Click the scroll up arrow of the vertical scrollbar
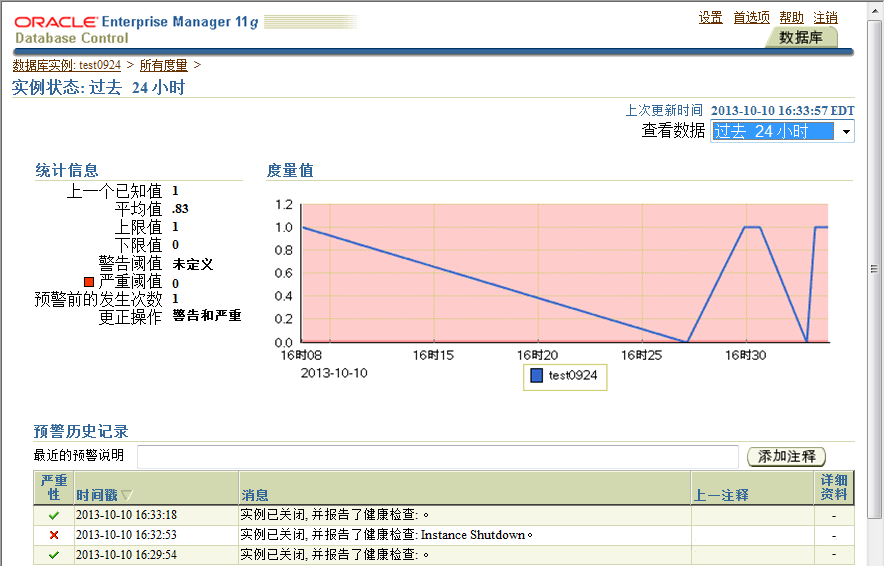885x566 pixels. pos(875,8)
